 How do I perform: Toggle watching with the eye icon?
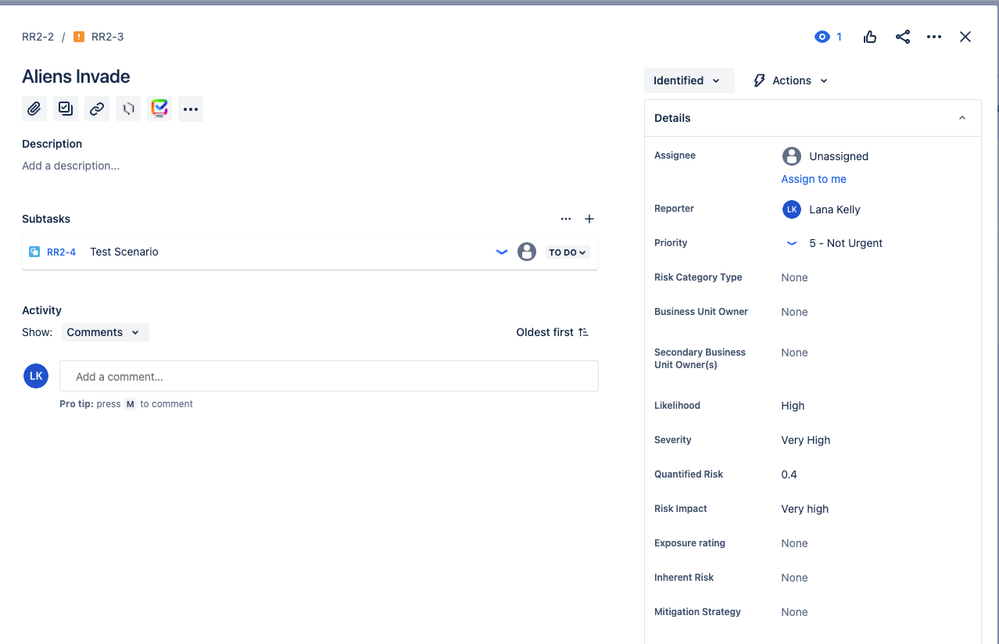click(x=822, y=37)
